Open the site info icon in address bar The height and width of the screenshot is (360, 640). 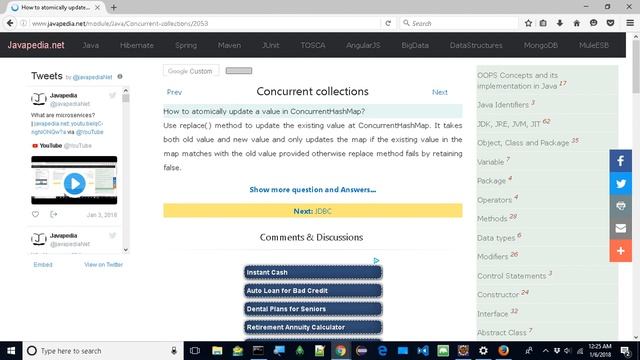pyautogui.click(x=24, y=23)
